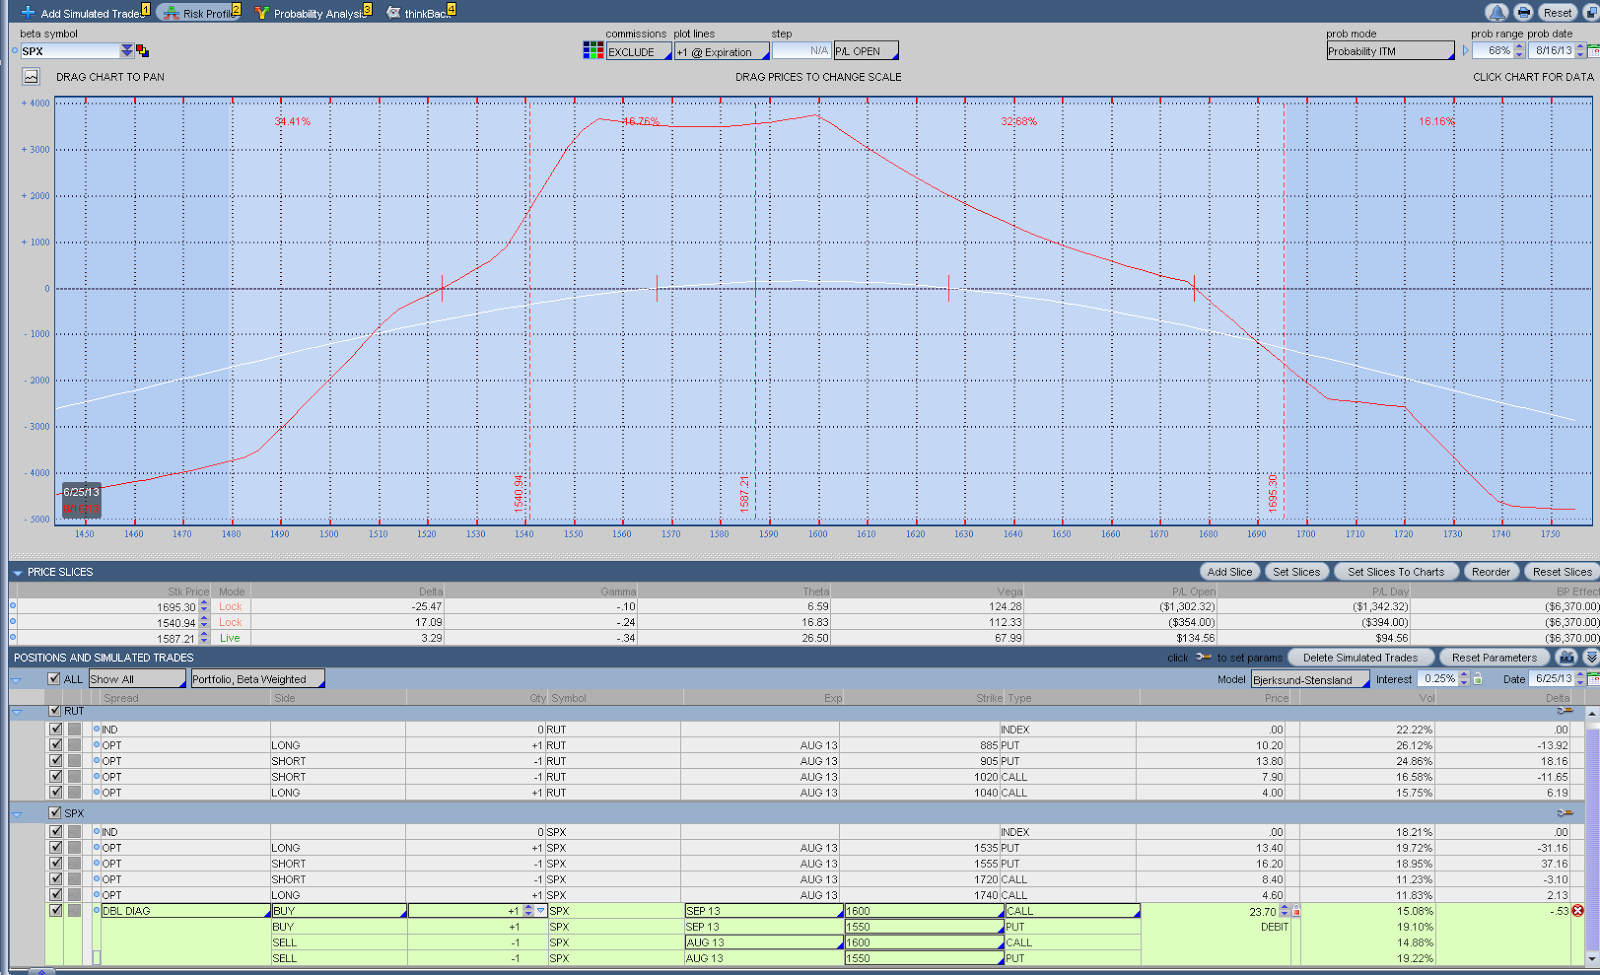Open the plot lines '+1 @ Expiration' dropdown
The height and width of the screenshot is (975, 1600).
[722, 51]
